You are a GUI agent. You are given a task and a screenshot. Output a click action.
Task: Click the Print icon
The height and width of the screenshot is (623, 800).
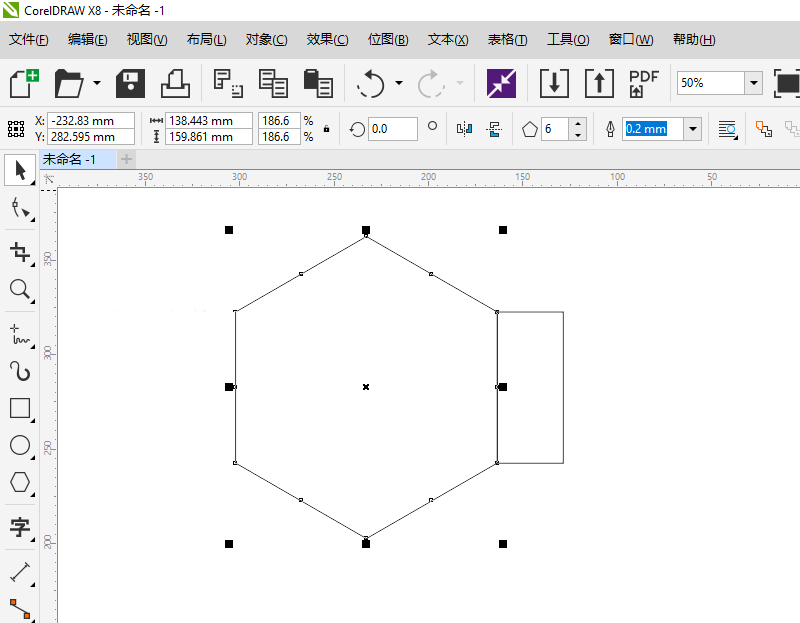point(175,83)
